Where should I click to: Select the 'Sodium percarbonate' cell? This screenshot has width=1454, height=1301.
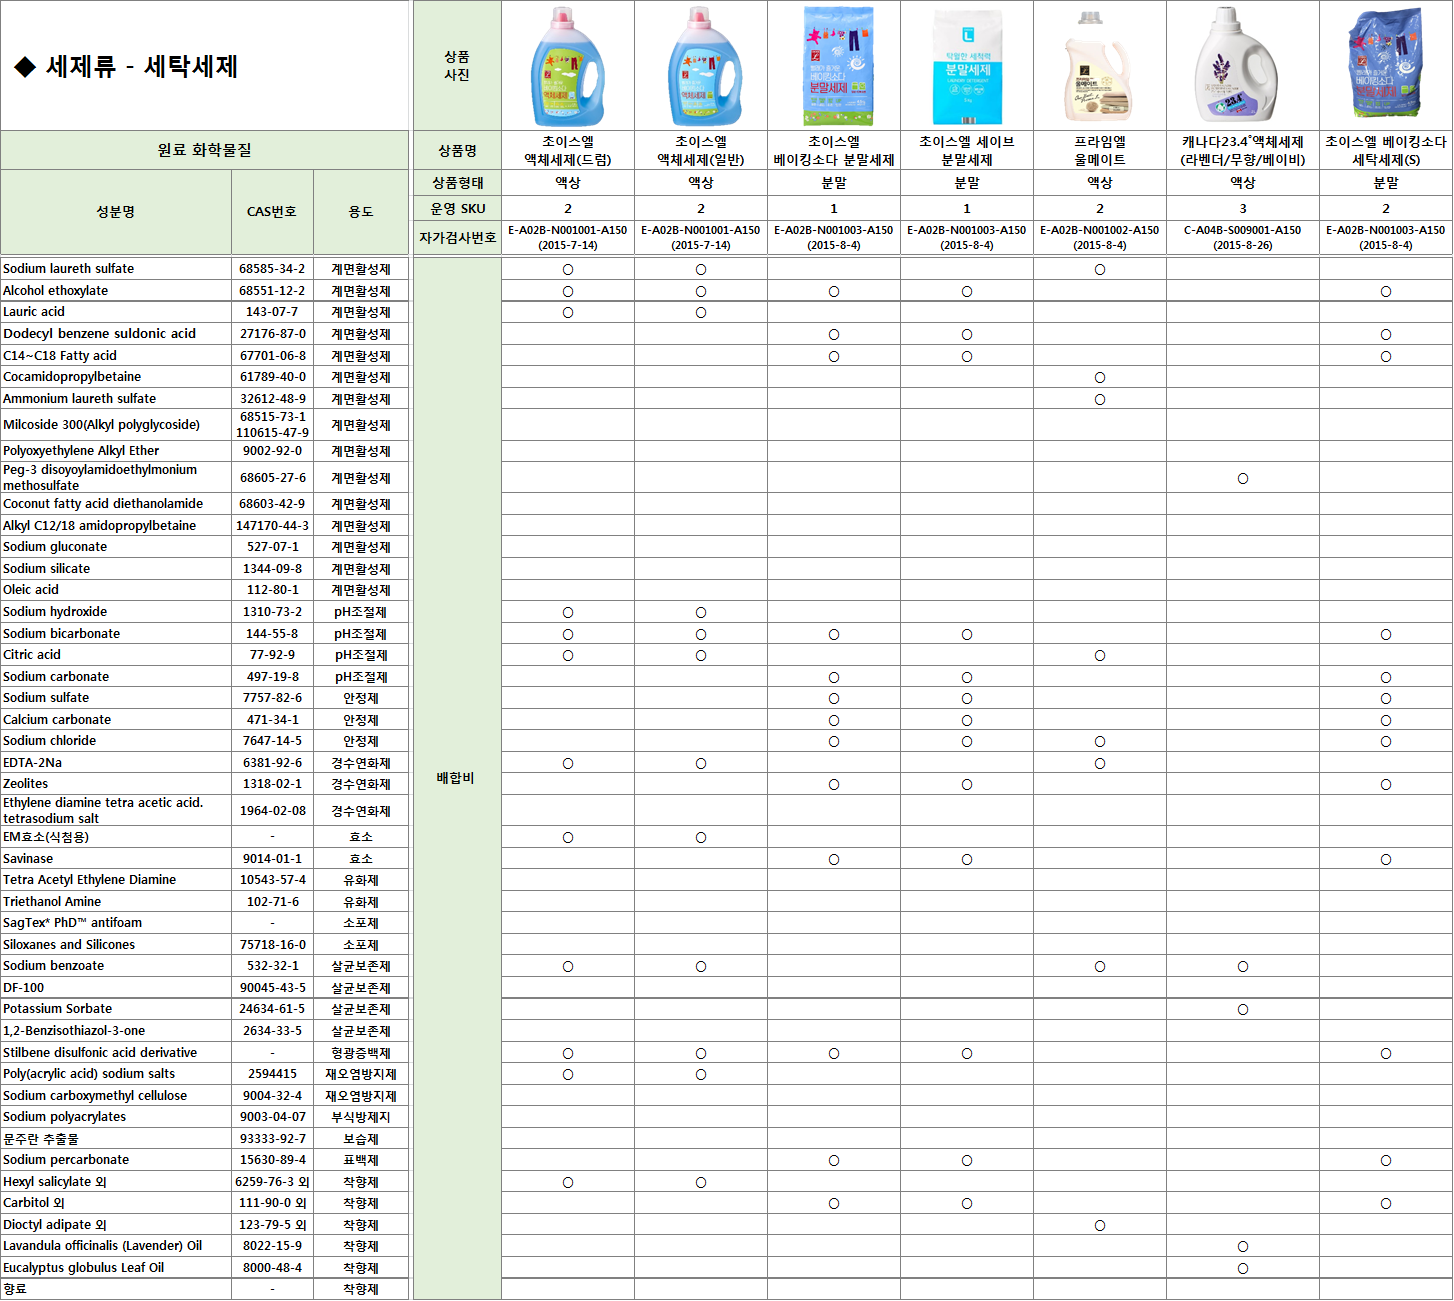point(116,1160)
